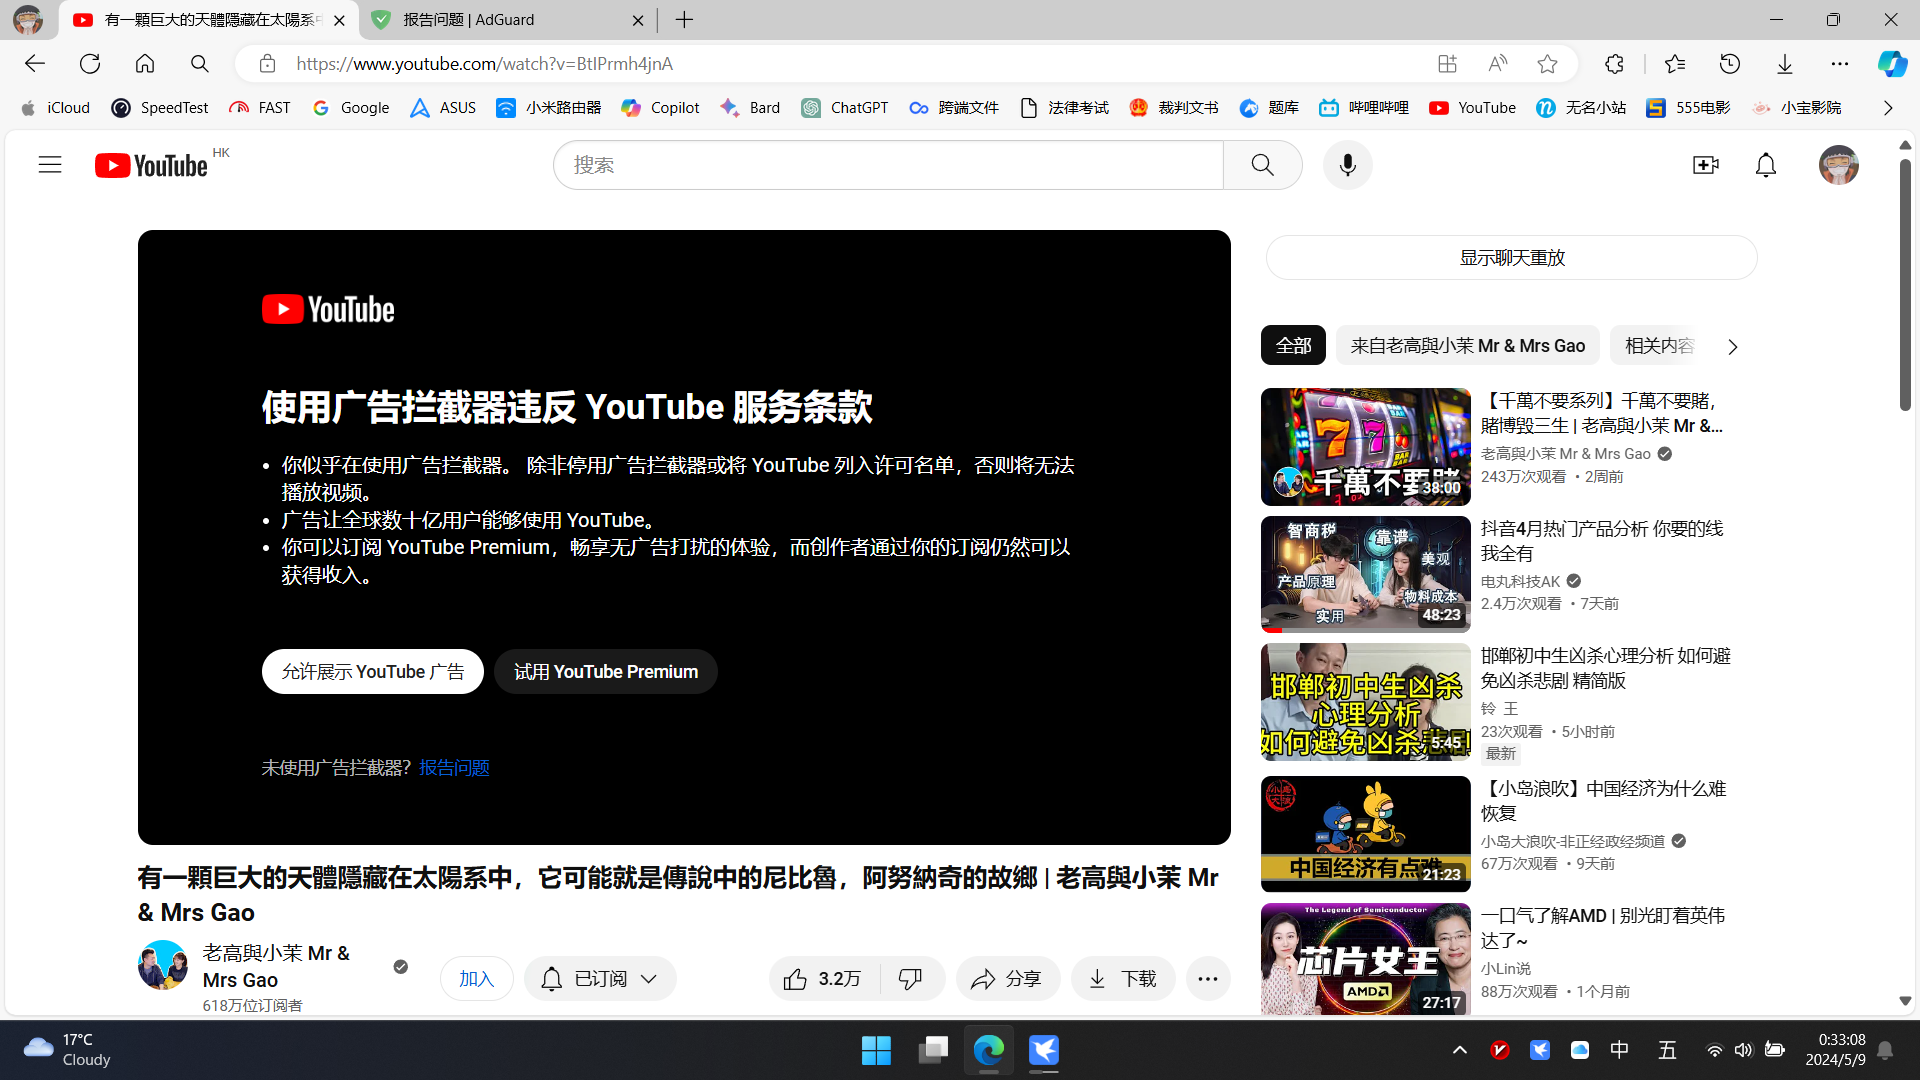
Task: Open notifications with the bell icon
Action: tap(1765, 164)
